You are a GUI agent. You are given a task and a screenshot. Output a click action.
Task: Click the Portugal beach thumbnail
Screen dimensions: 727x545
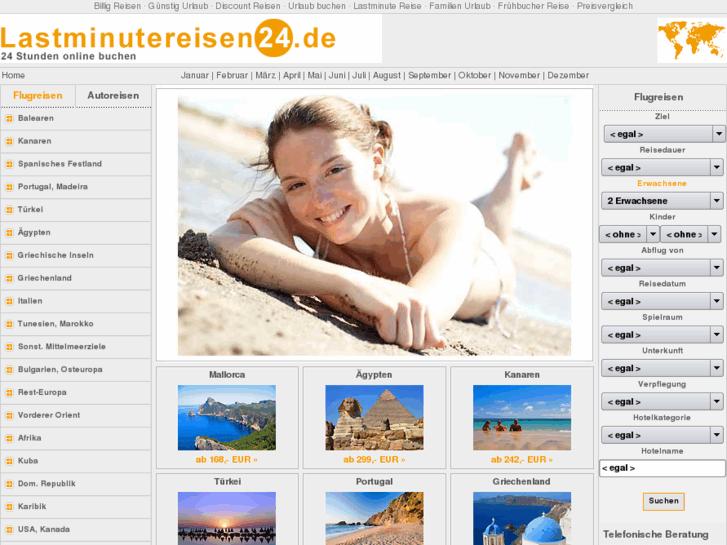click(x=374, y=518)
